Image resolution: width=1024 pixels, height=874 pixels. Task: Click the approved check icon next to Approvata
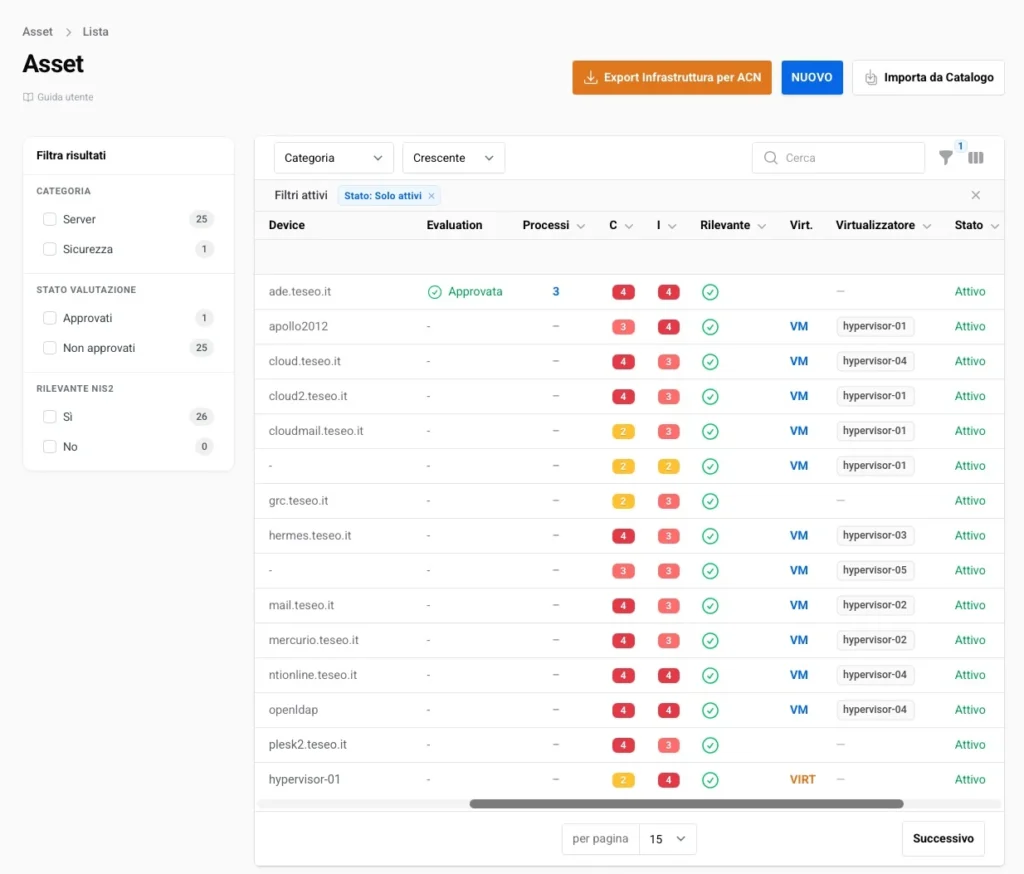434,292
